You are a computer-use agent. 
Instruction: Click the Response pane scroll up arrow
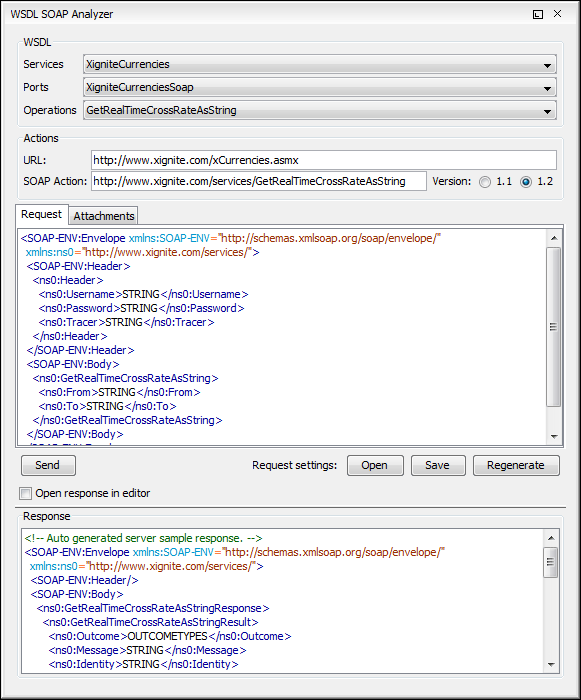click(x=551, y=538)
